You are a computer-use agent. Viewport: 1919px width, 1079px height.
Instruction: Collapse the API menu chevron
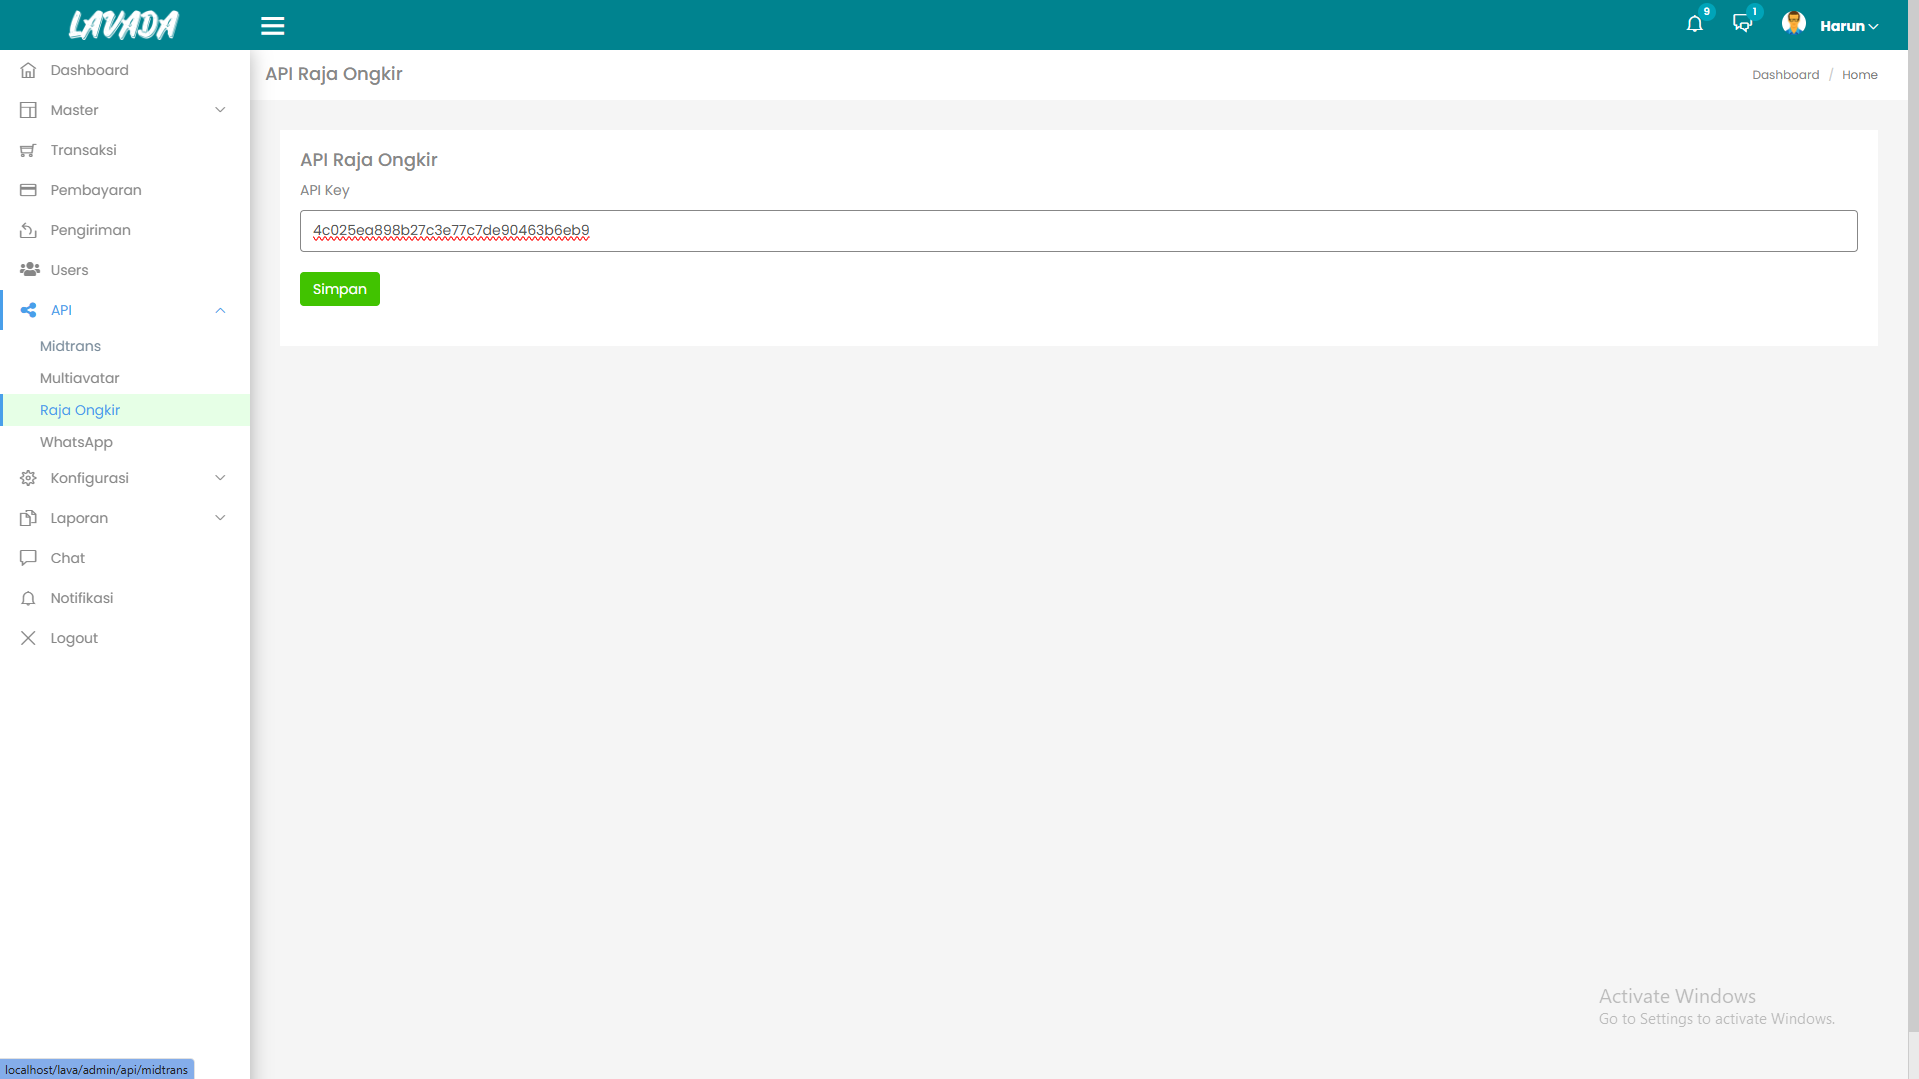(x=220, y=310)
